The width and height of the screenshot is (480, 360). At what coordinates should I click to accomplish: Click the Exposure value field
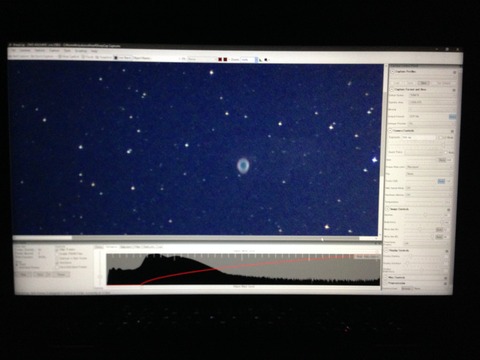point(419,137)
